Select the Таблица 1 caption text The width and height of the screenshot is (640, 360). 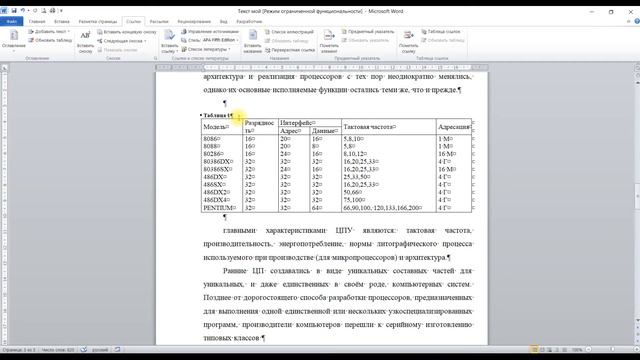tap(217, 115)
